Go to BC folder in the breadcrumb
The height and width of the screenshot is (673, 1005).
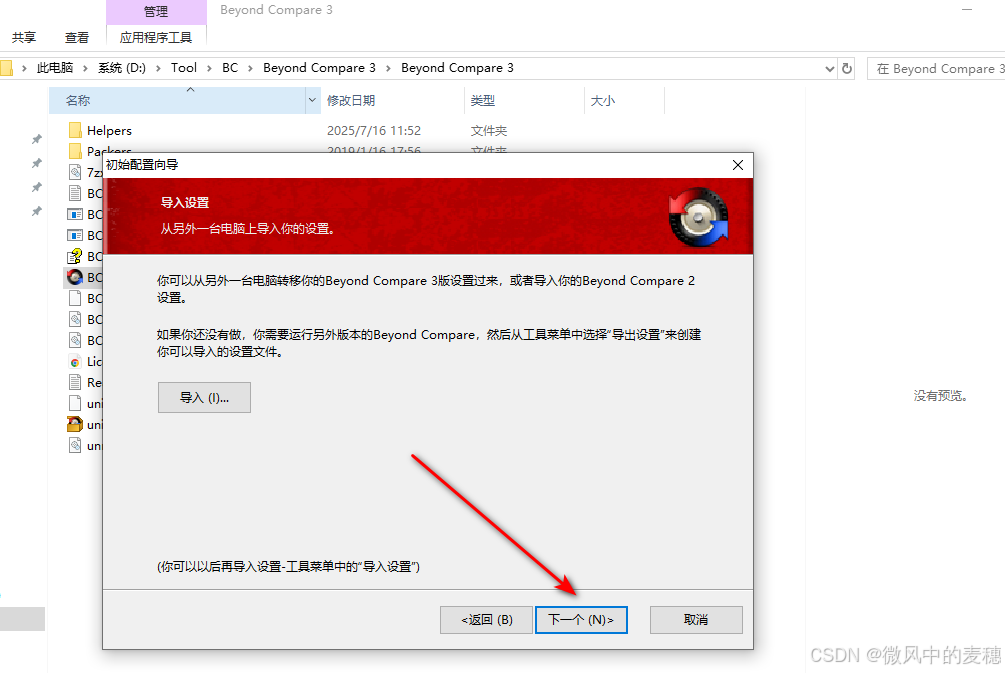(x=230, y=68)
